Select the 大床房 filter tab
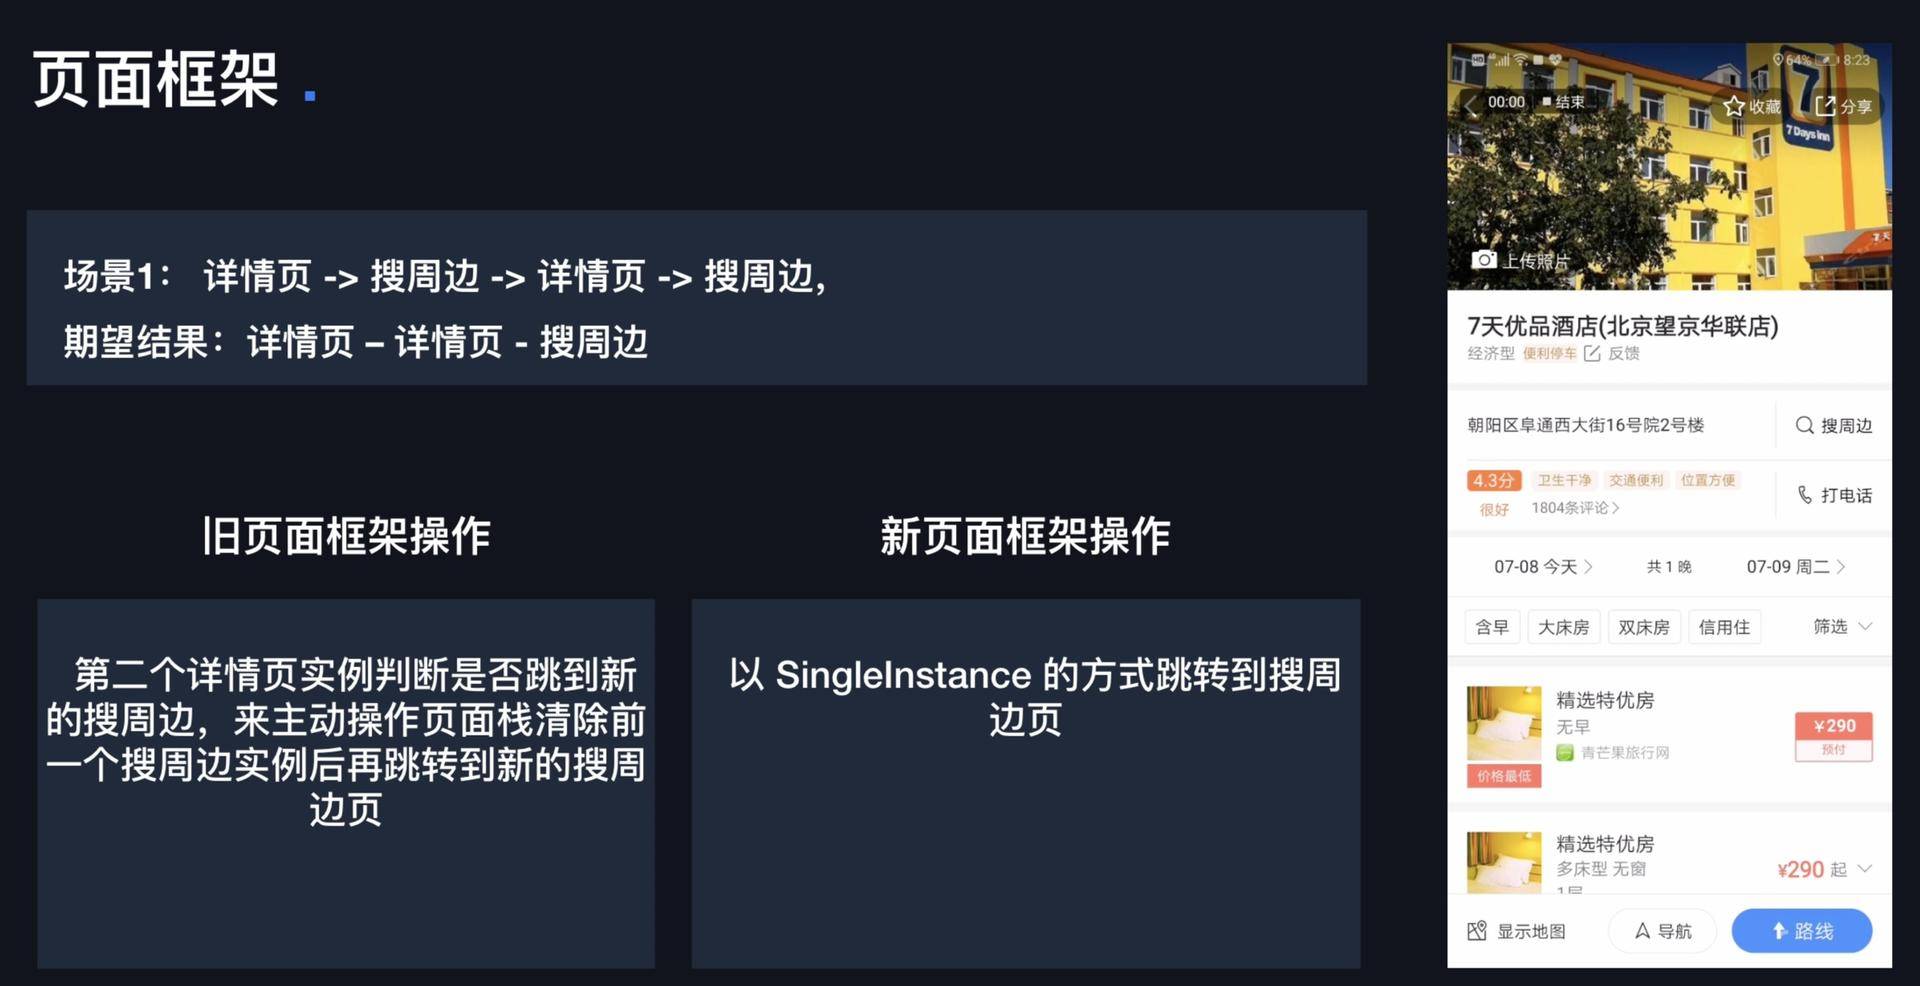 tap(1563, 627)
